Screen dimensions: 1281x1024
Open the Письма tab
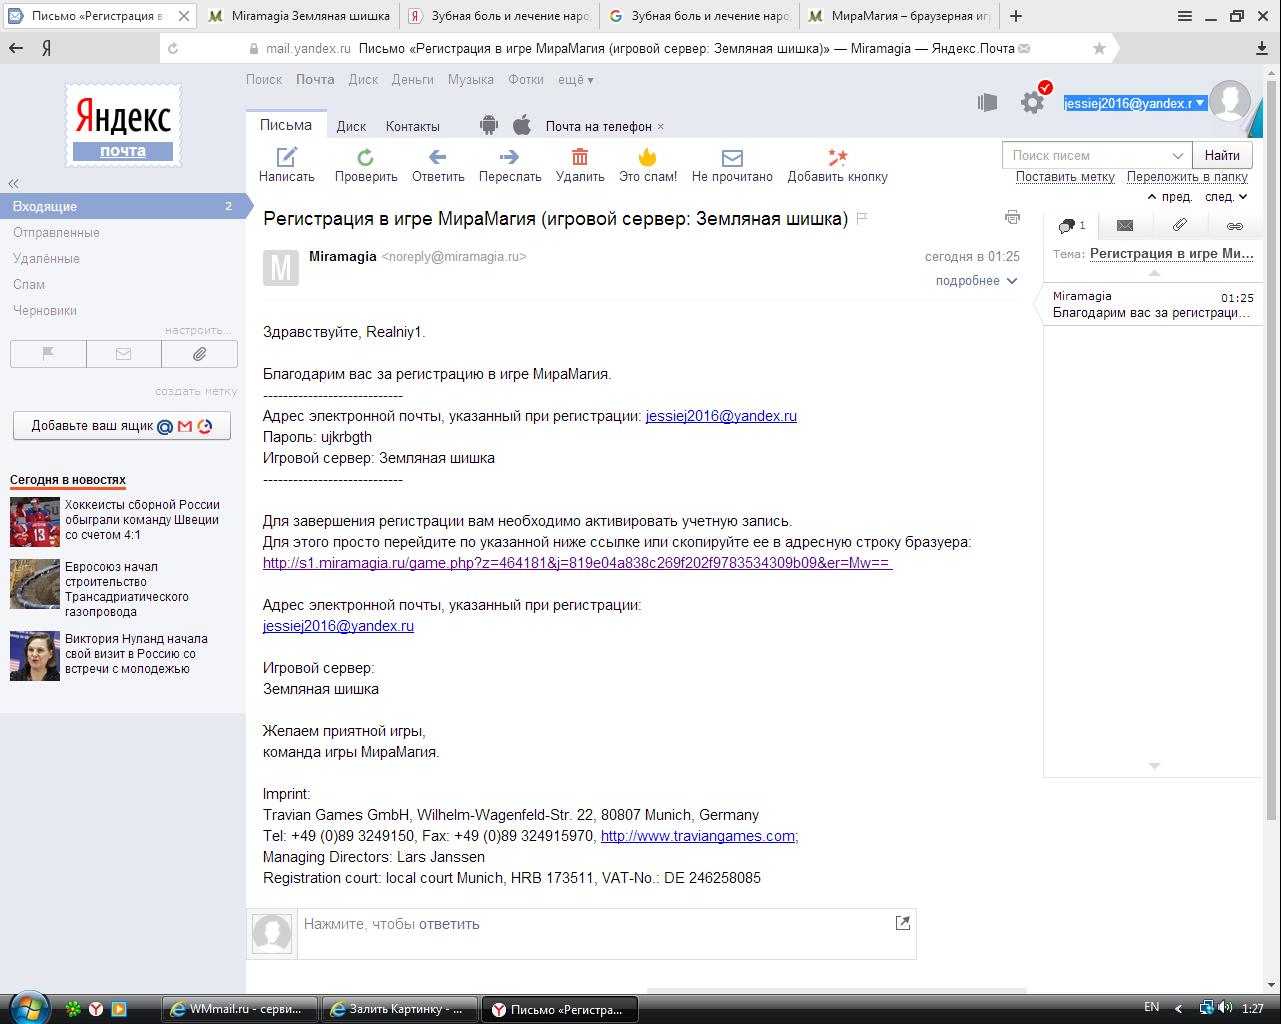pos(286,125)
